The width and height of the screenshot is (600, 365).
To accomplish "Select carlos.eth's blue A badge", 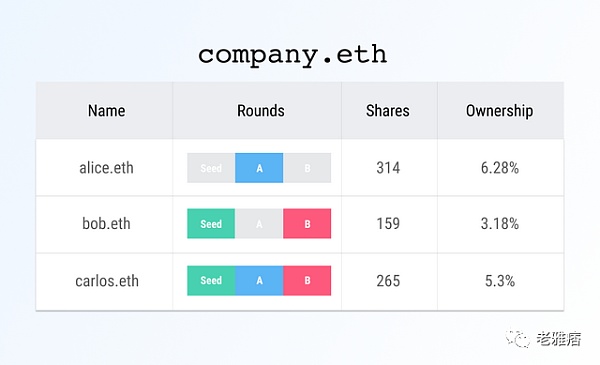I will tap(259, 280).
